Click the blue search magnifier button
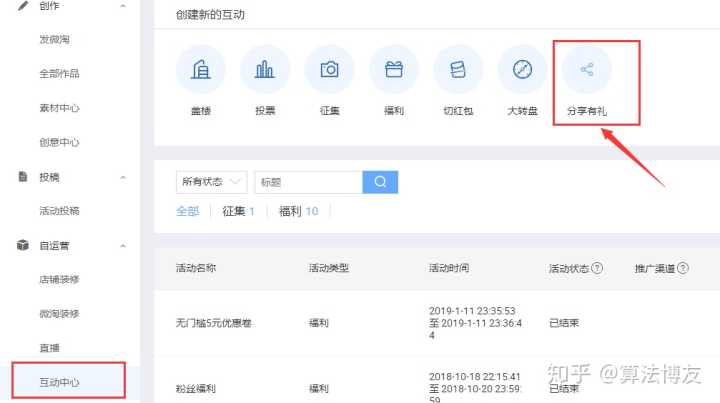 click(x=380, y=182)
